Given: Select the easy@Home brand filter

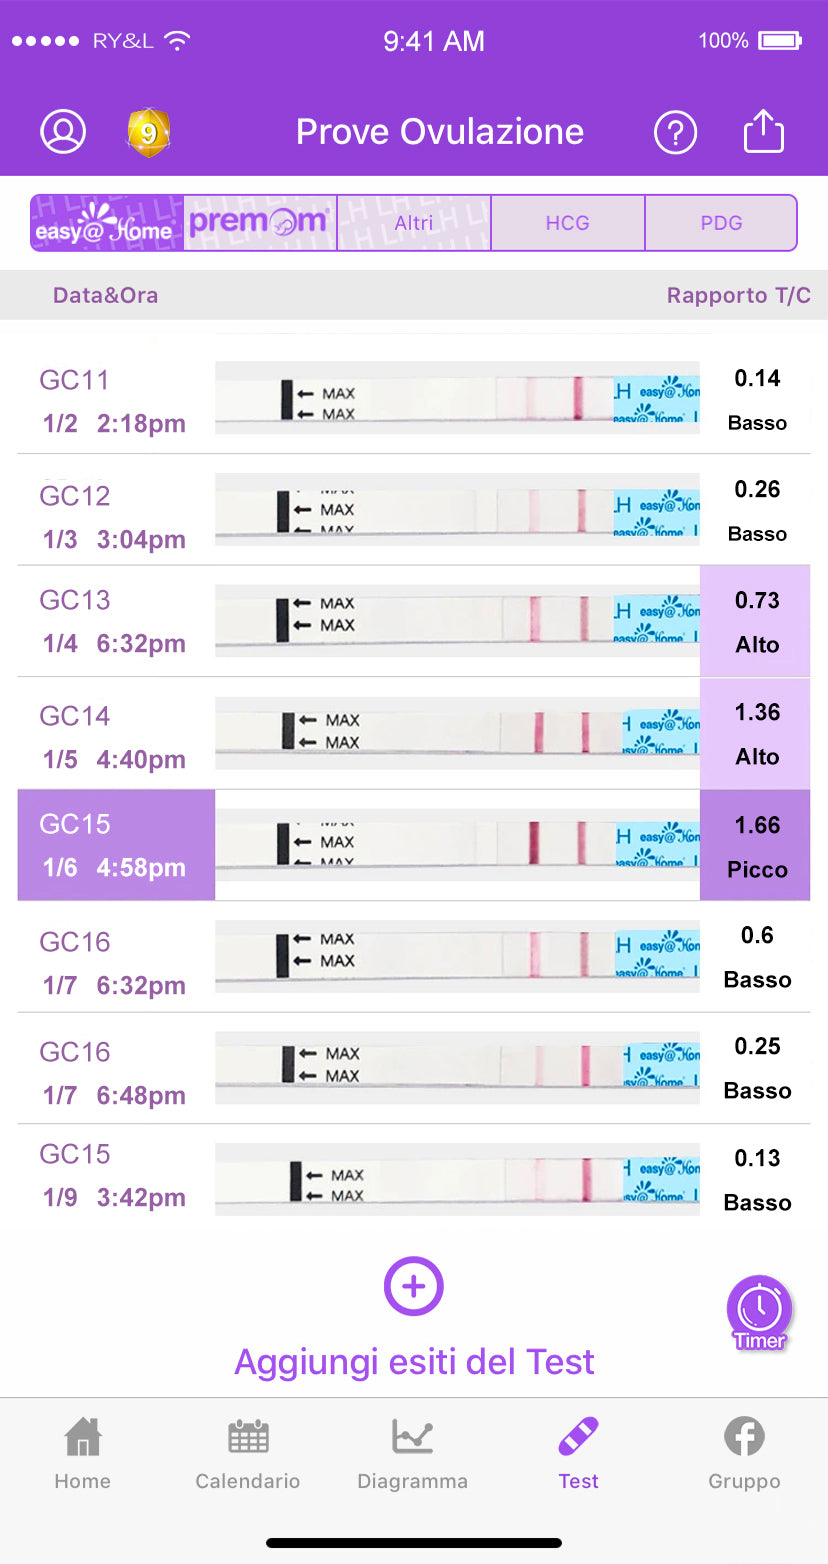Looking at the screenshot, I should 107,223.
